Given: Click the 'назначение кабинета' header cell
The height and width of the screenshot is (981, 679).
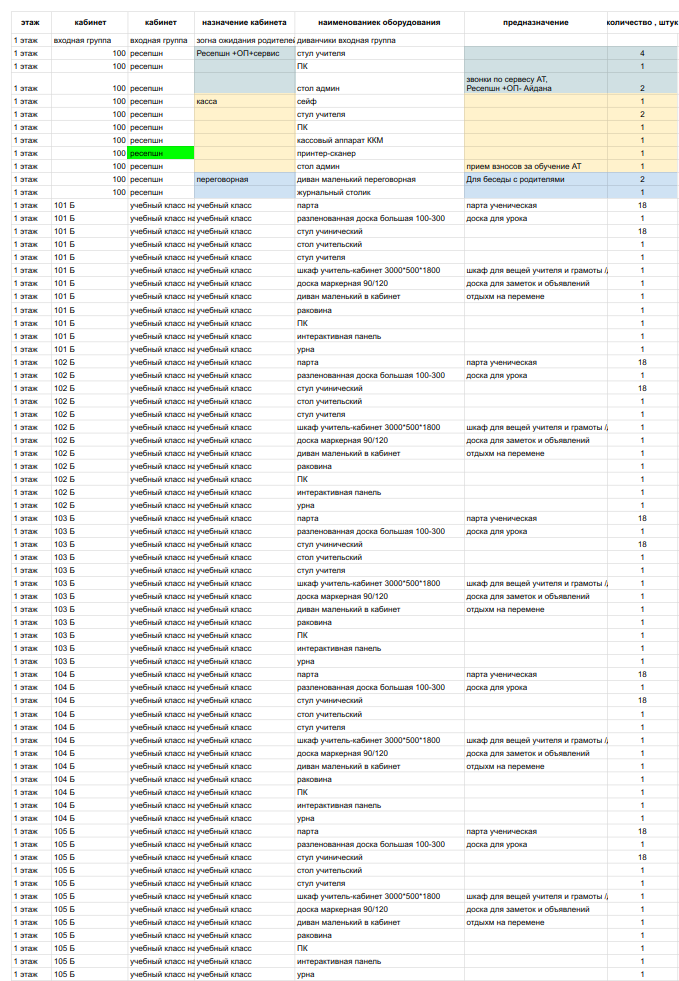Looking at the screenshot, I should pyautogui.click(x=244, y=23).
